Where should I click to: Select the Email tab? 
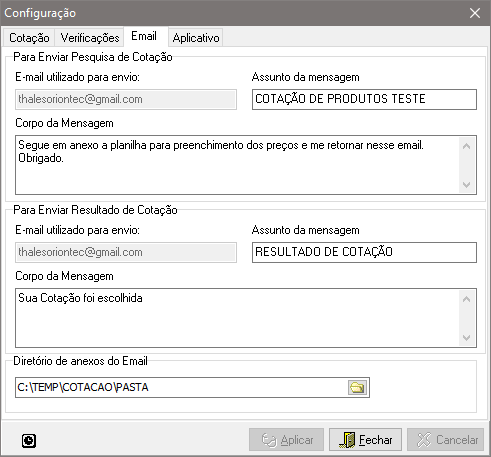tap(144, 36)
